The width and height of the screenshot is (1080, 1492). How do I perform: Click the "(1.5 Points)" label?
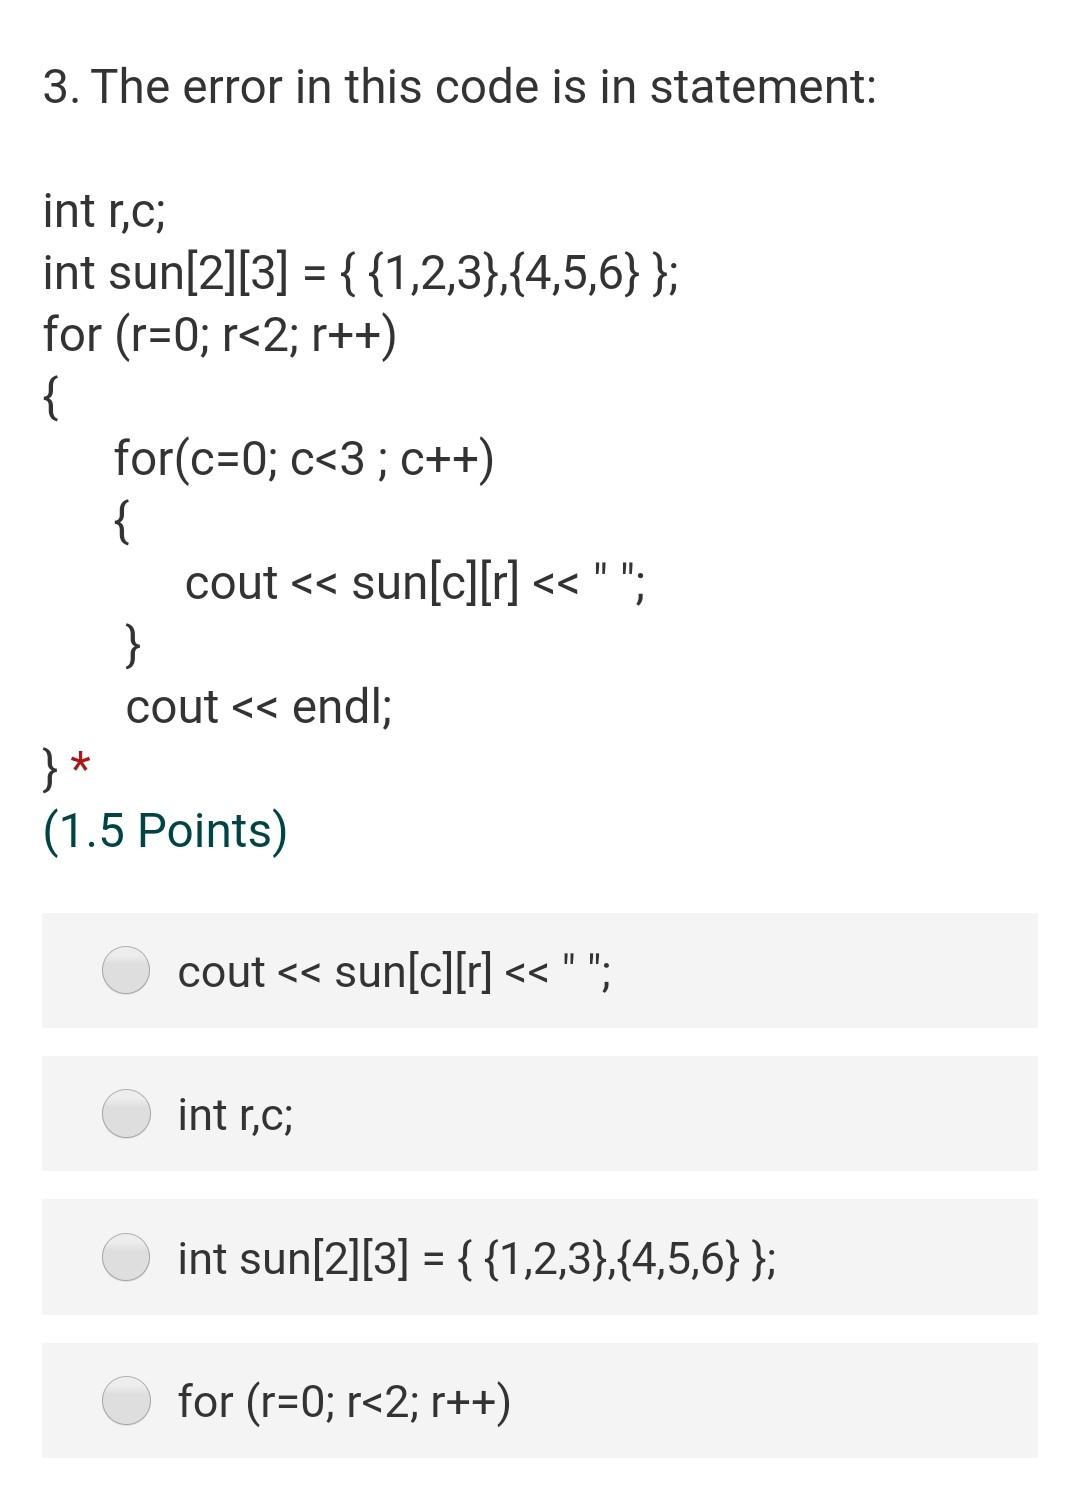click(x=164, y=828)
